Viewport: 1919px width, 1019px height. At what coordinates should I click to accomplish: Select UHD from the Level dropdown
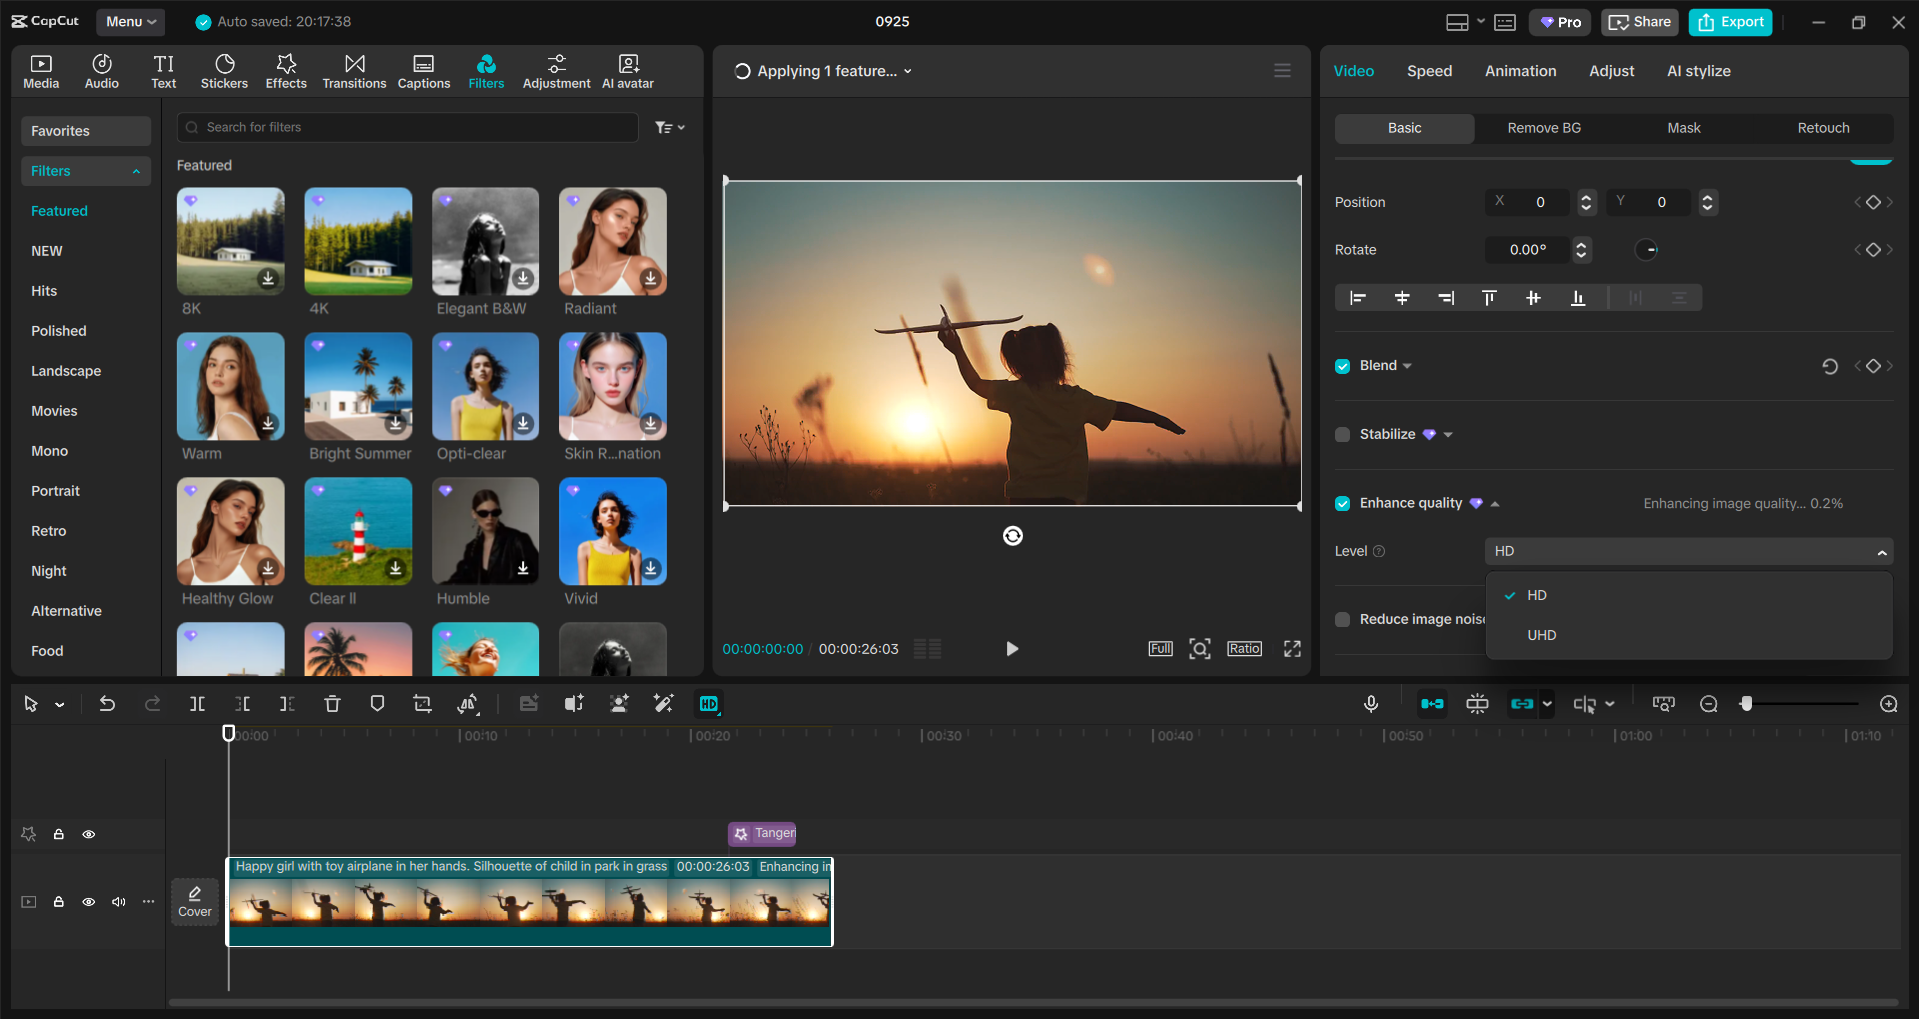(1542, 634)
